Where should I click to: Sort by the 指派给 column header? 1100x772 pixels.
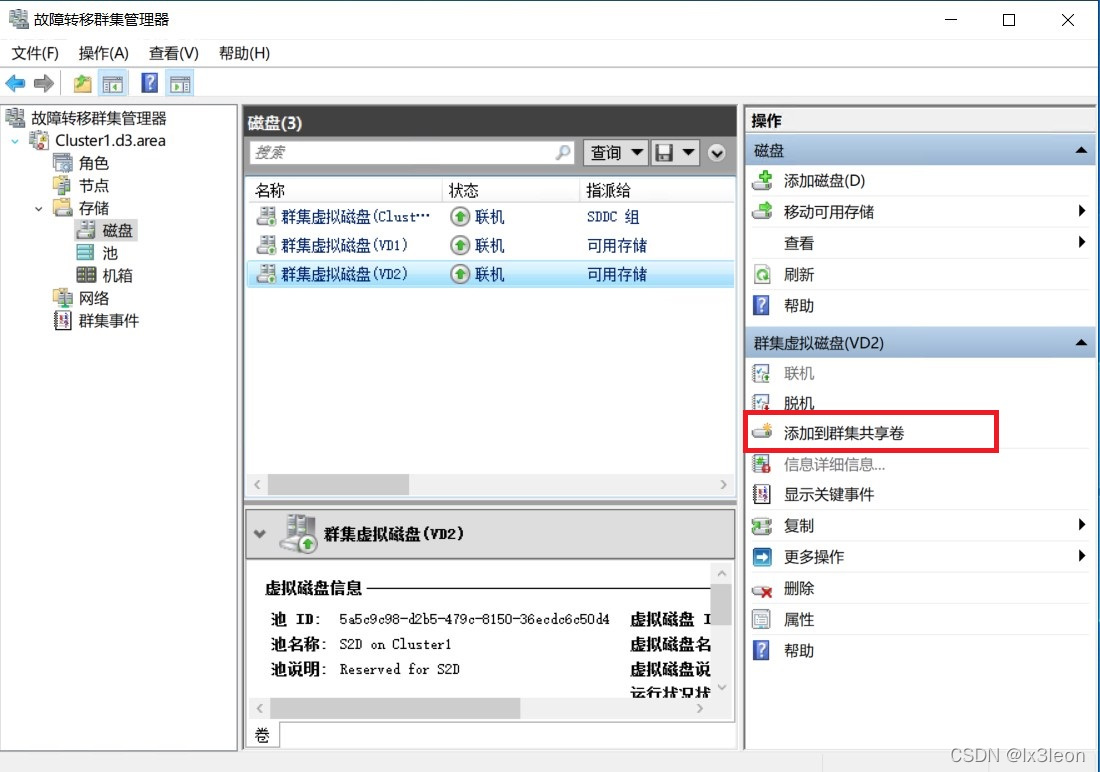(x=657, y=190)
